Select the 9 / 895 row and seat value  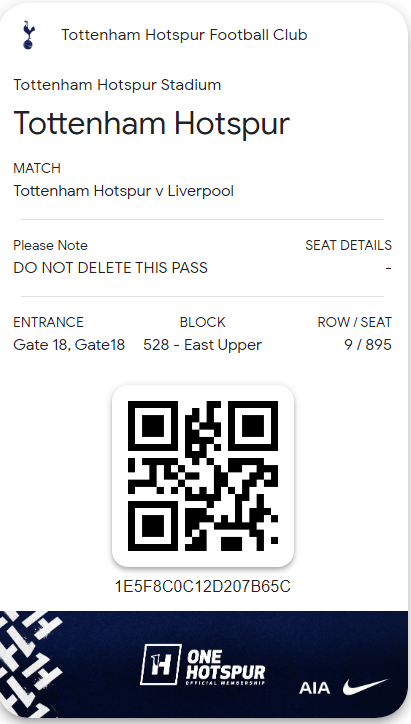[x=368, y=345]
